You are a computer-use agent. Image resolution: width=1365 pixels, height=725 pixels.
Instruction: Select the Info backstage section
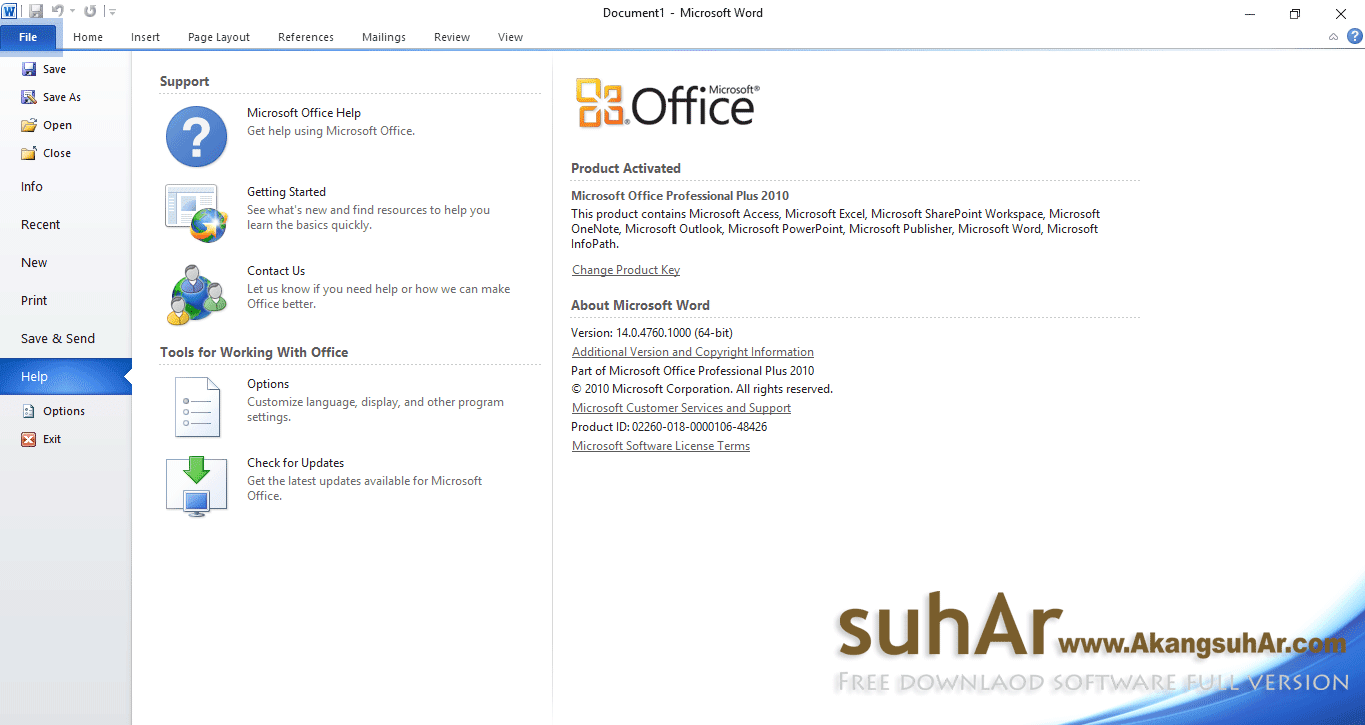click(32, 187)
